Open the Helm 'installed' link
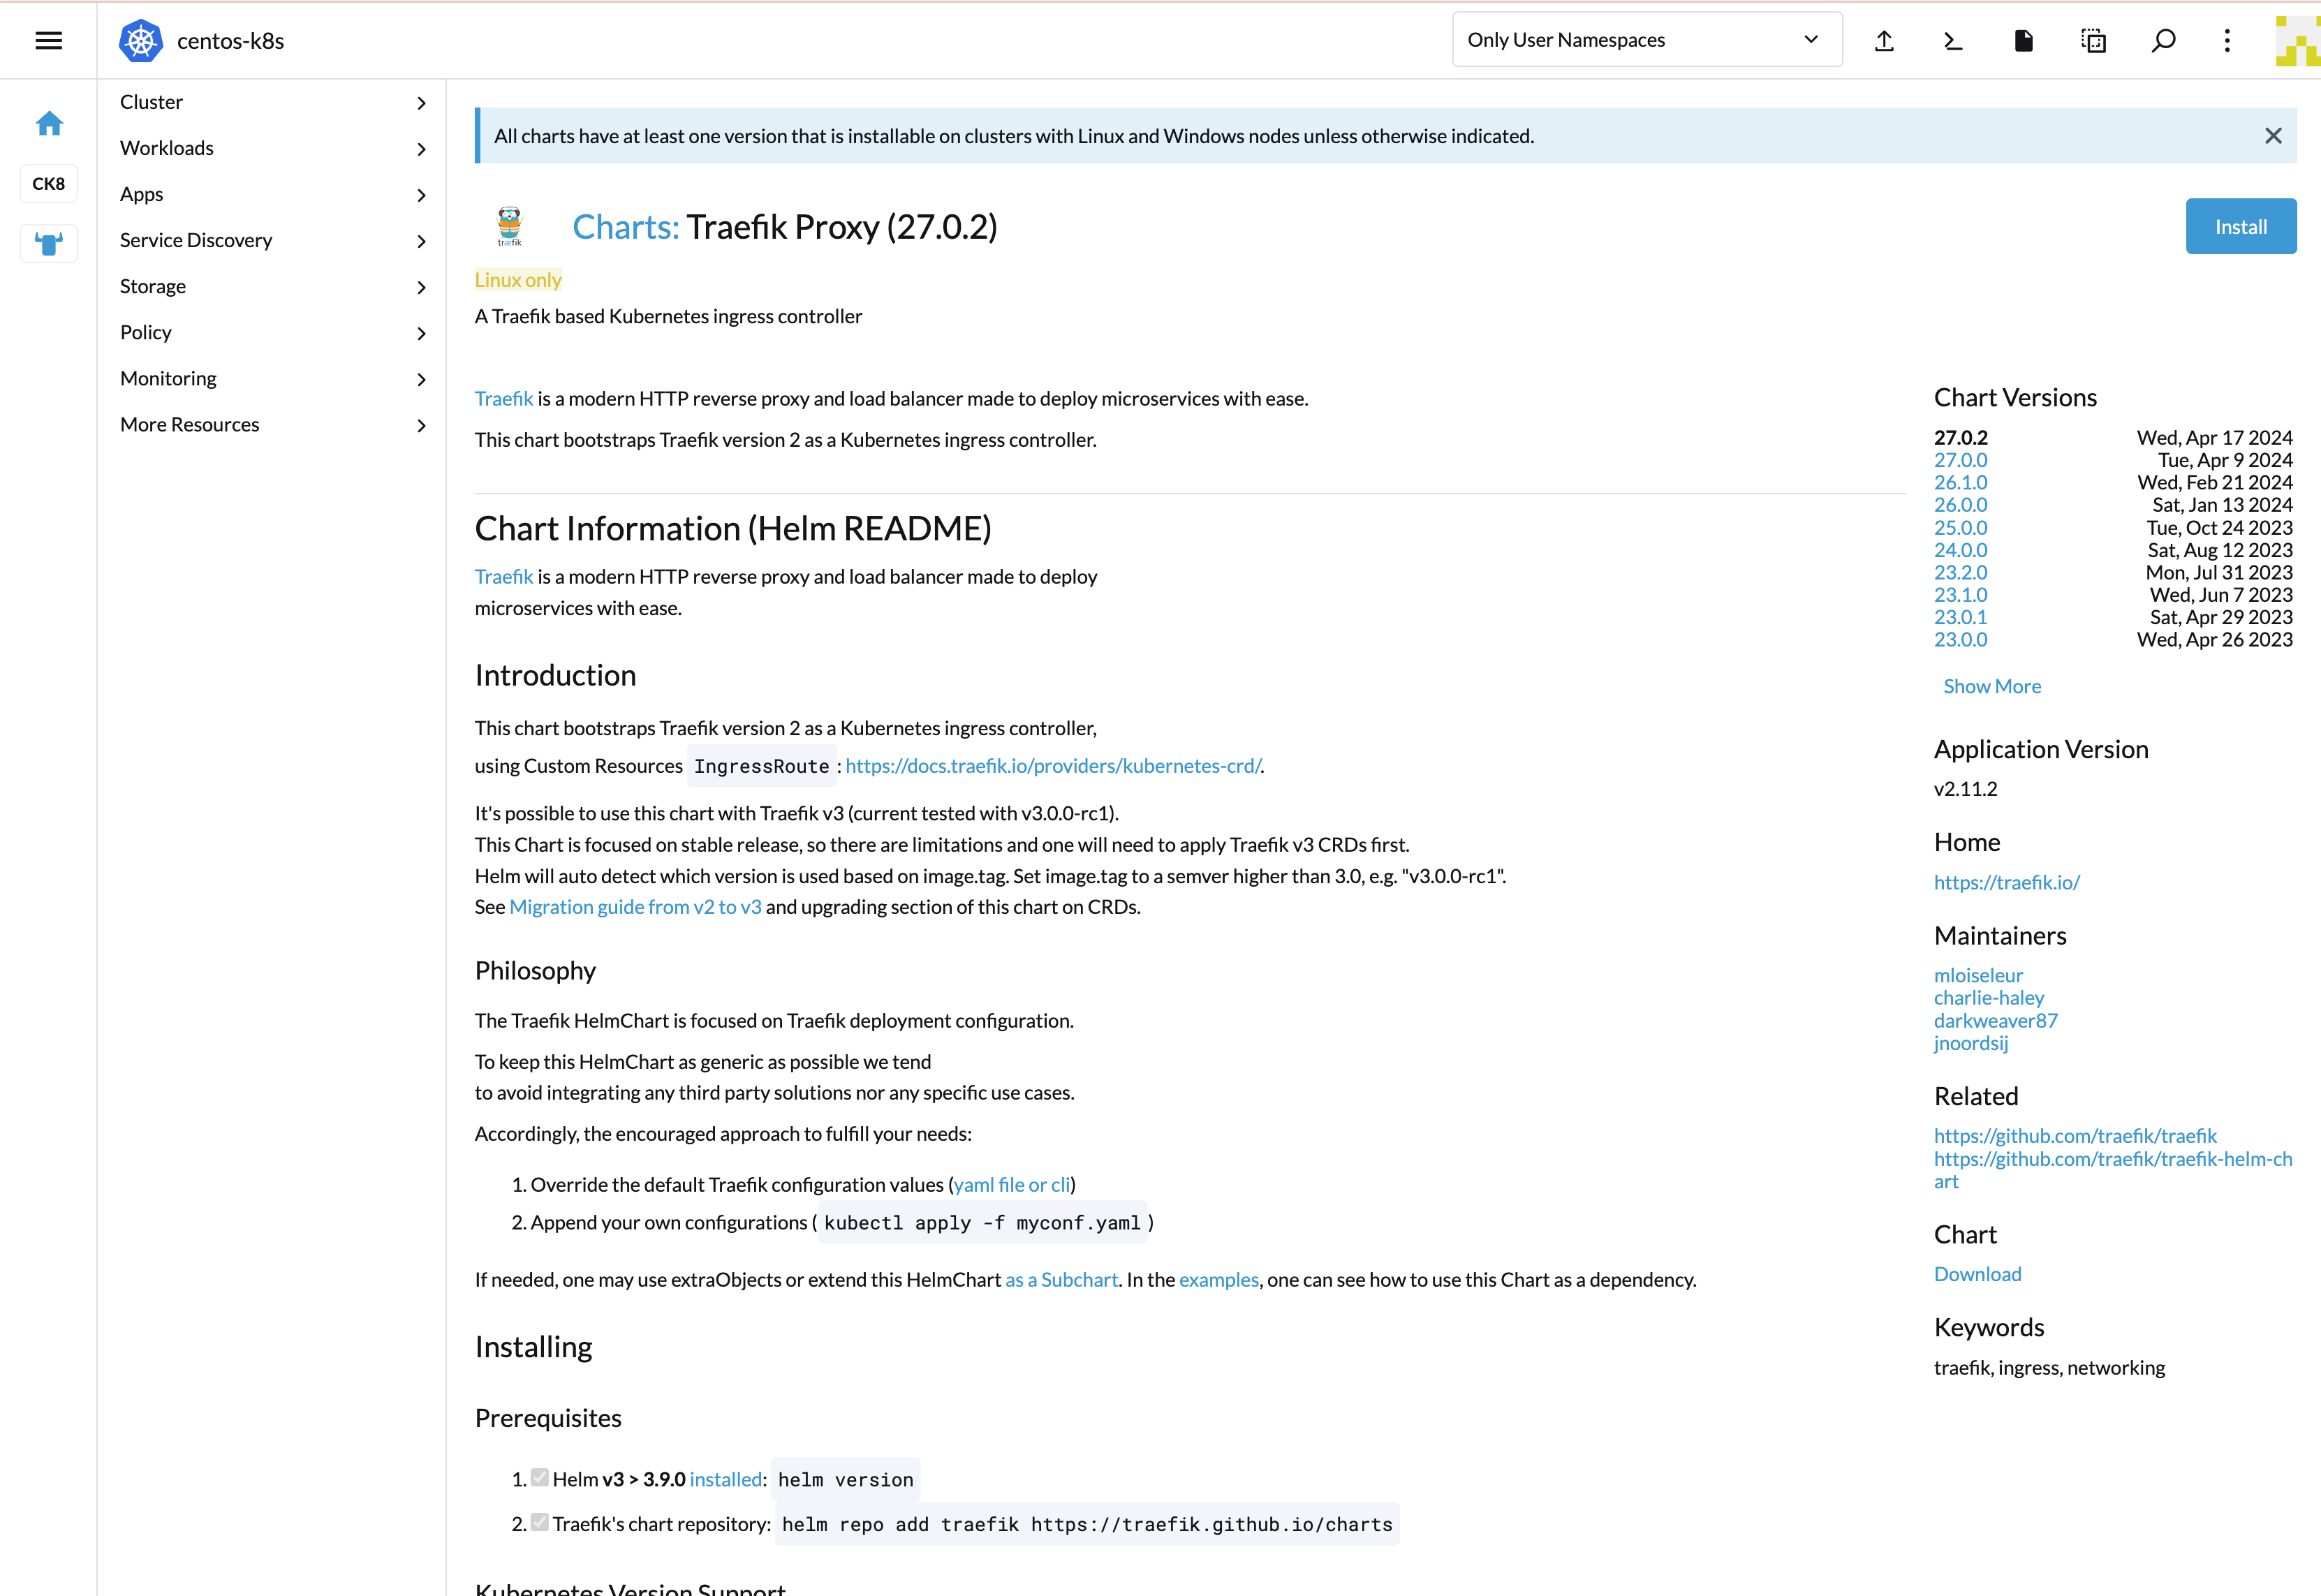The width and height of the screenshot is (2321, 1596). [x=725, y=1479]
